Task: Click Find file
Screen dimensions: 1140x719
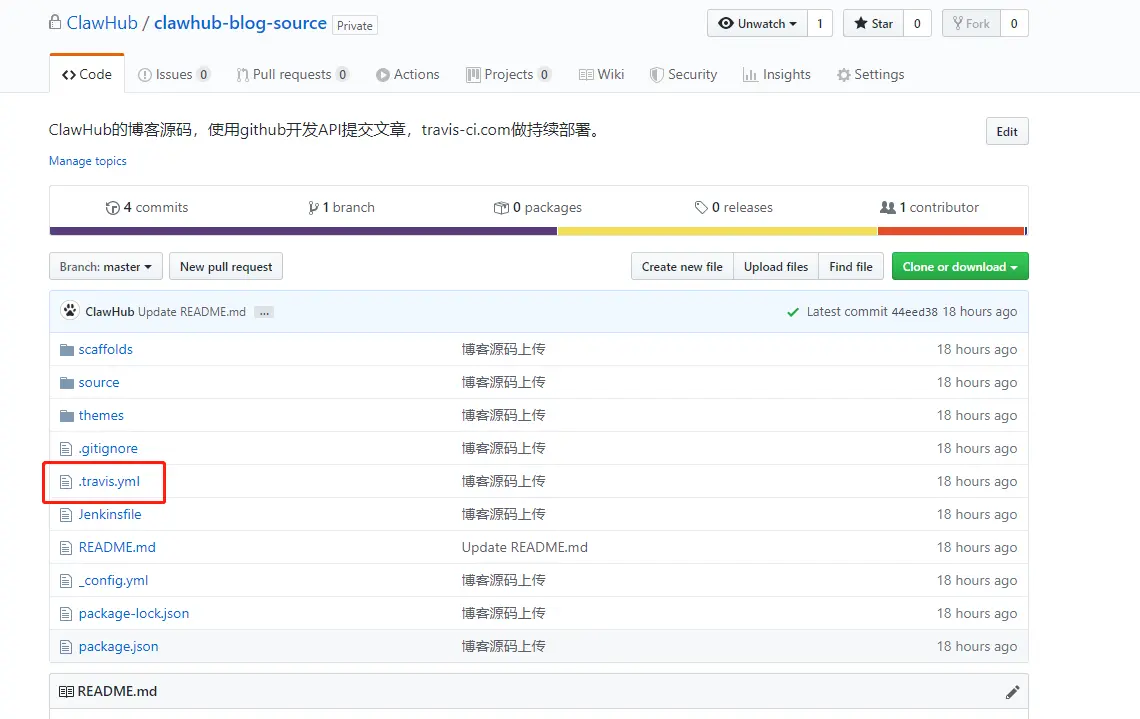Action: pyautogui.click(x=851, y=267)
